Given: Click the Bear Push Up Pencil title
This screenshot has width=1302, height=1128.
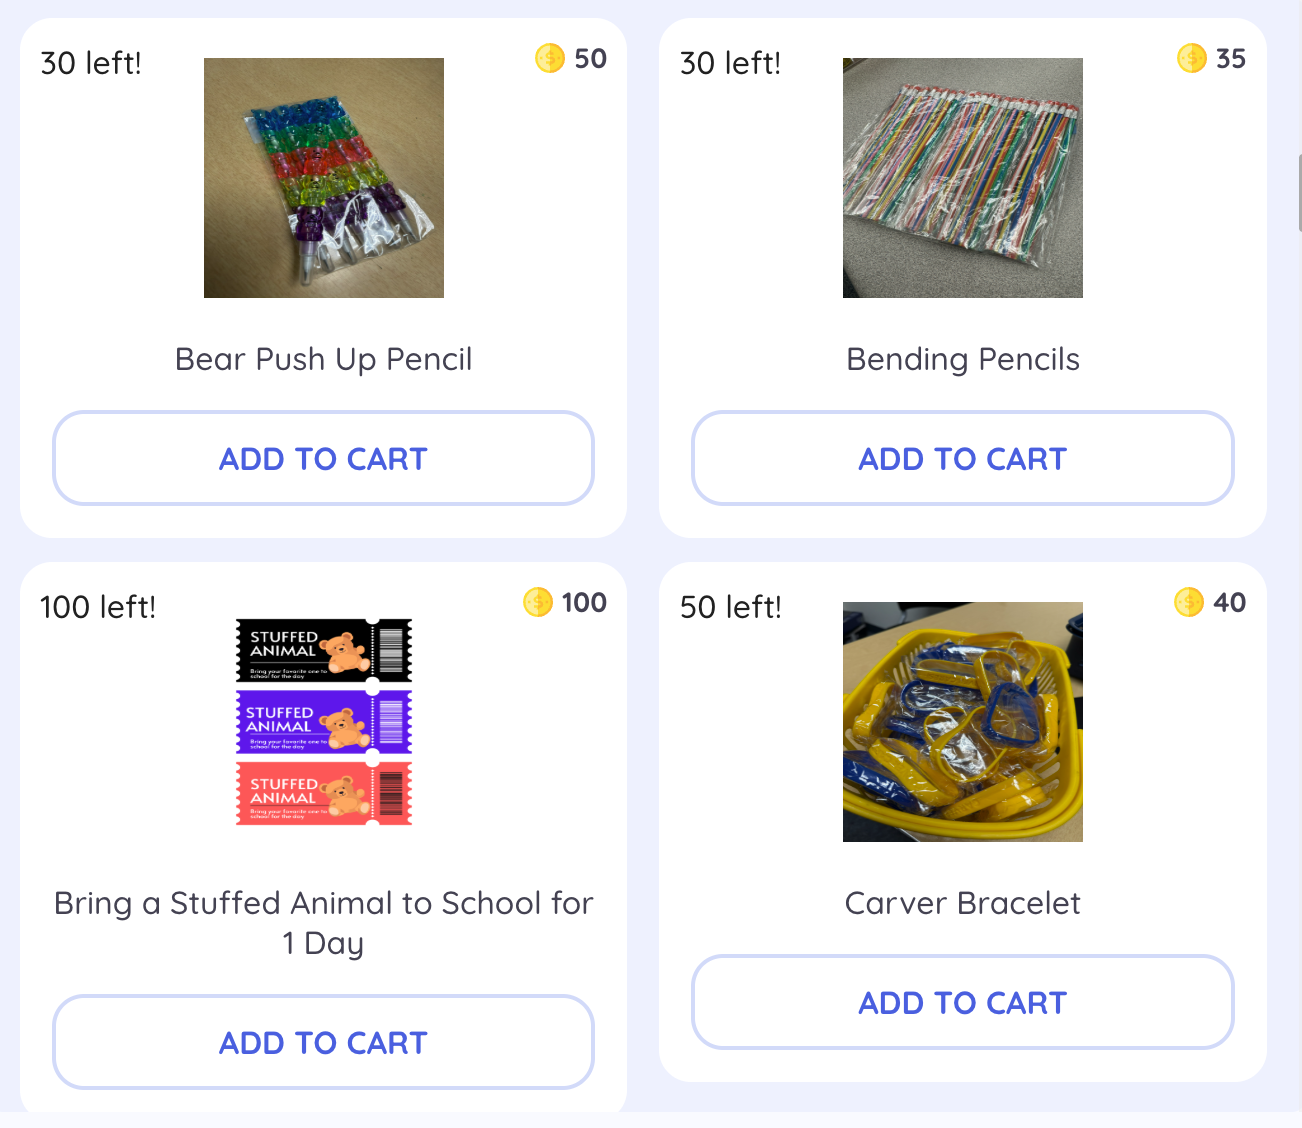Looking at the screenshot, I should [x=323, y=360].
